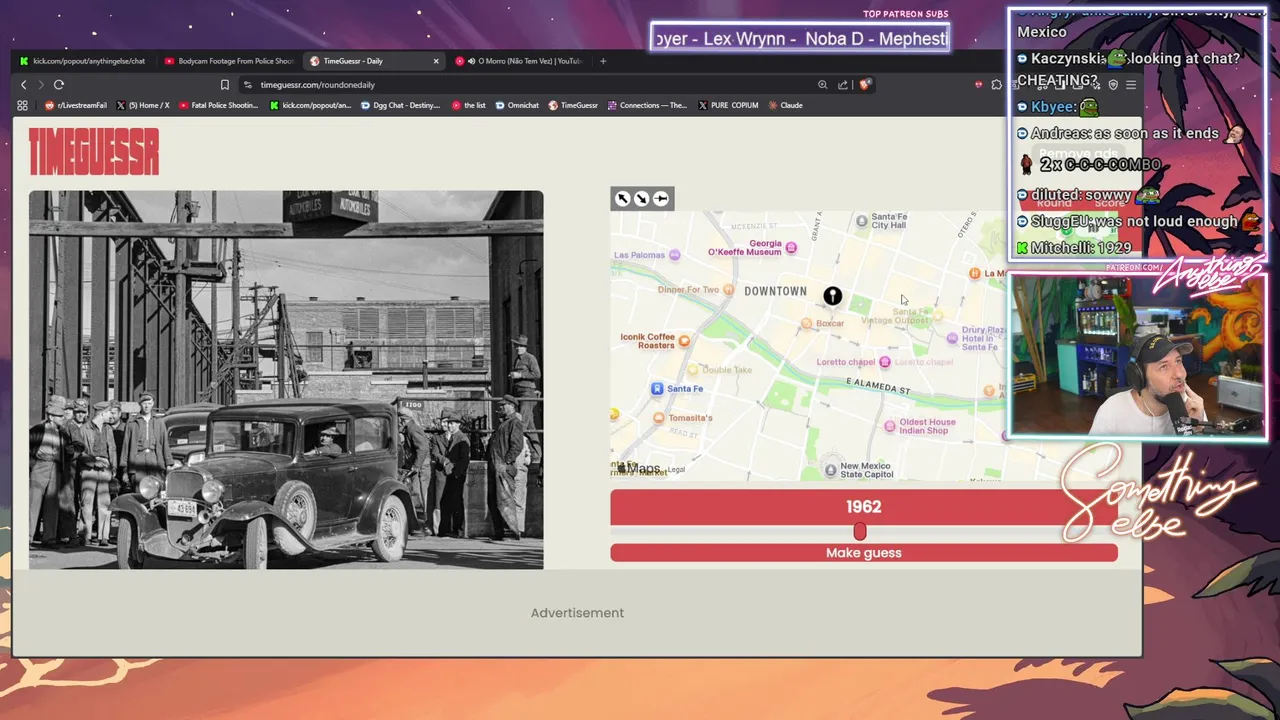Screen dimensions: 1280x720
Task: Click the page zoom magnifier icon
Action: (822, 85)
